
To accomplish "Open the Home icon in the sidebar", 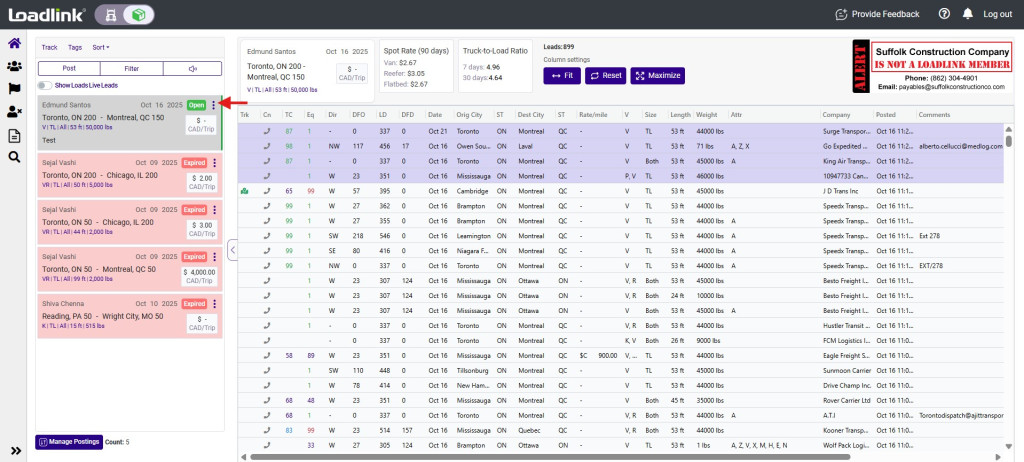I will point(14,43).
